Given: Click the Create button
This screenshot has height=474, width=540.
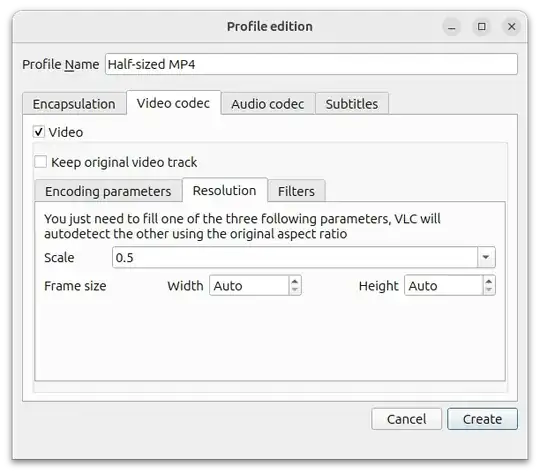Looking at the screenshot, I should tap(482, 419).
